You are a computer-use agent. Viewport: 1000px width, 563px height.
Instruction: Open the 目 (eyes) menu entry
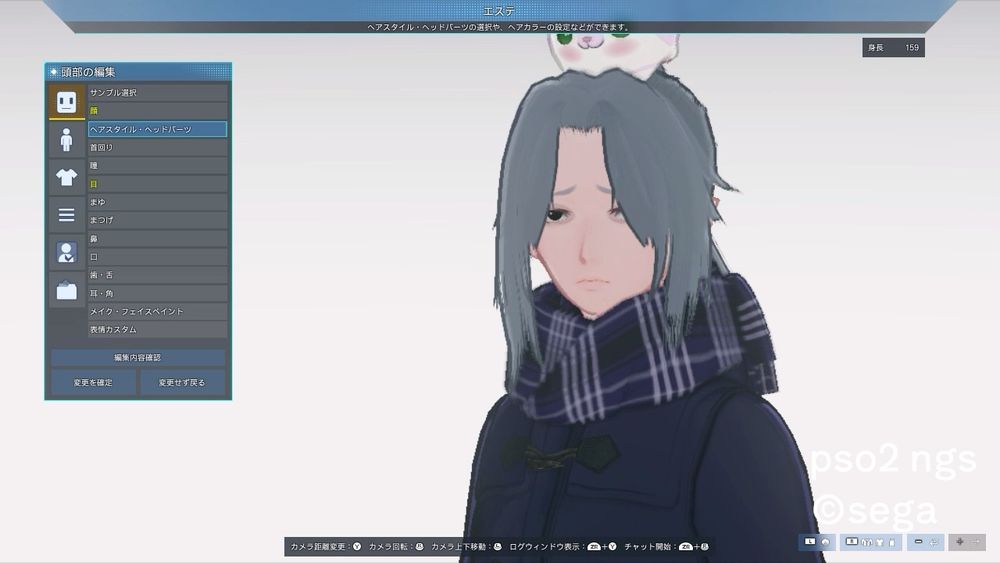pyautogui.click(x=157, y=184)
